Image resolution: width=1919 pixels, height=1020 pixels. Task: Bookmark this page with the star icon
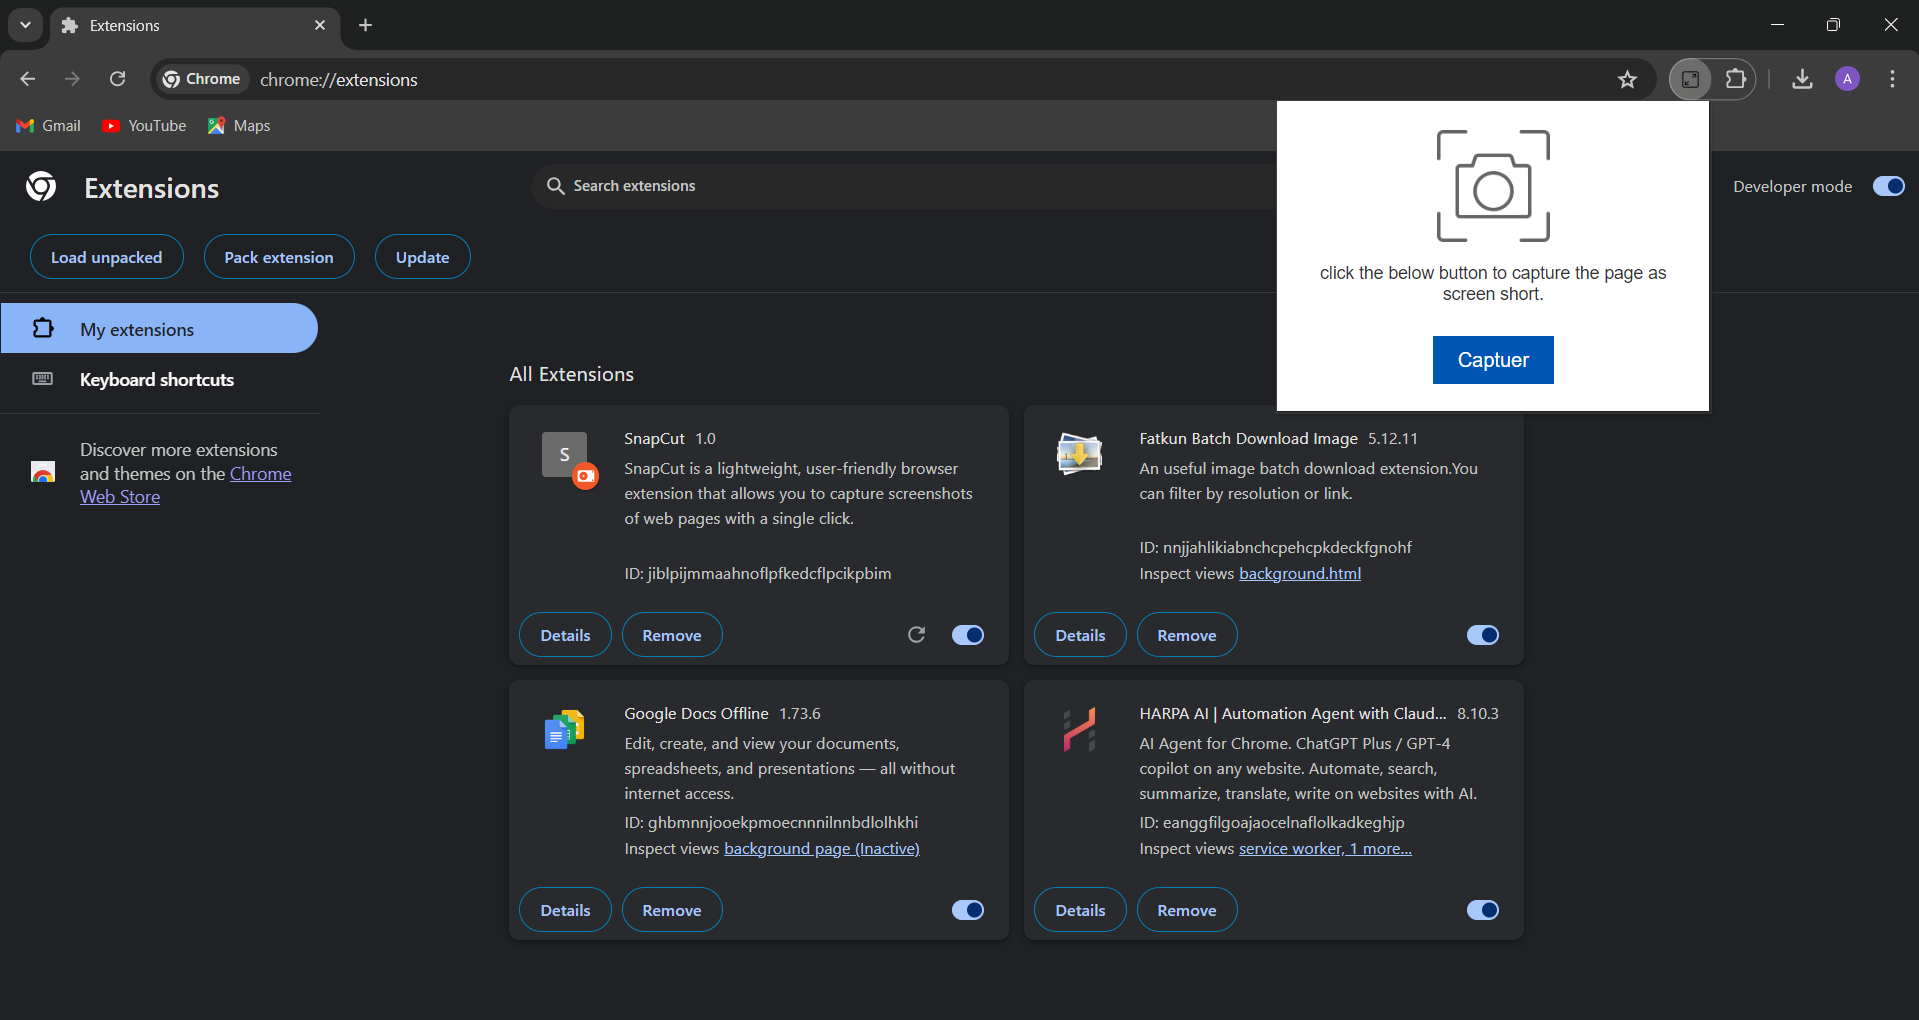point(1627,79)
